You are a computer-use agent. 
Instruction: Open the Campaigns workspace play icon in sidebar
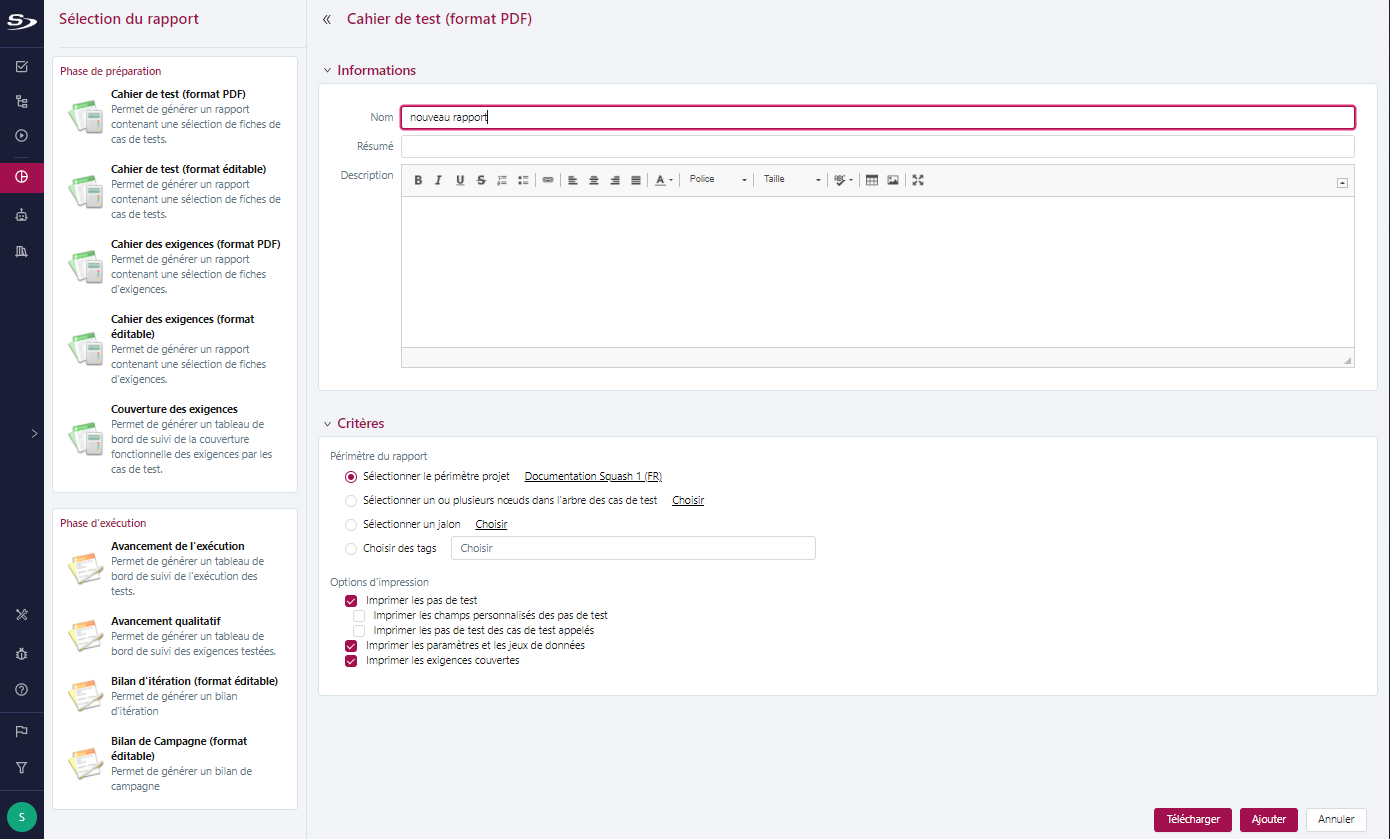point(22,135)
